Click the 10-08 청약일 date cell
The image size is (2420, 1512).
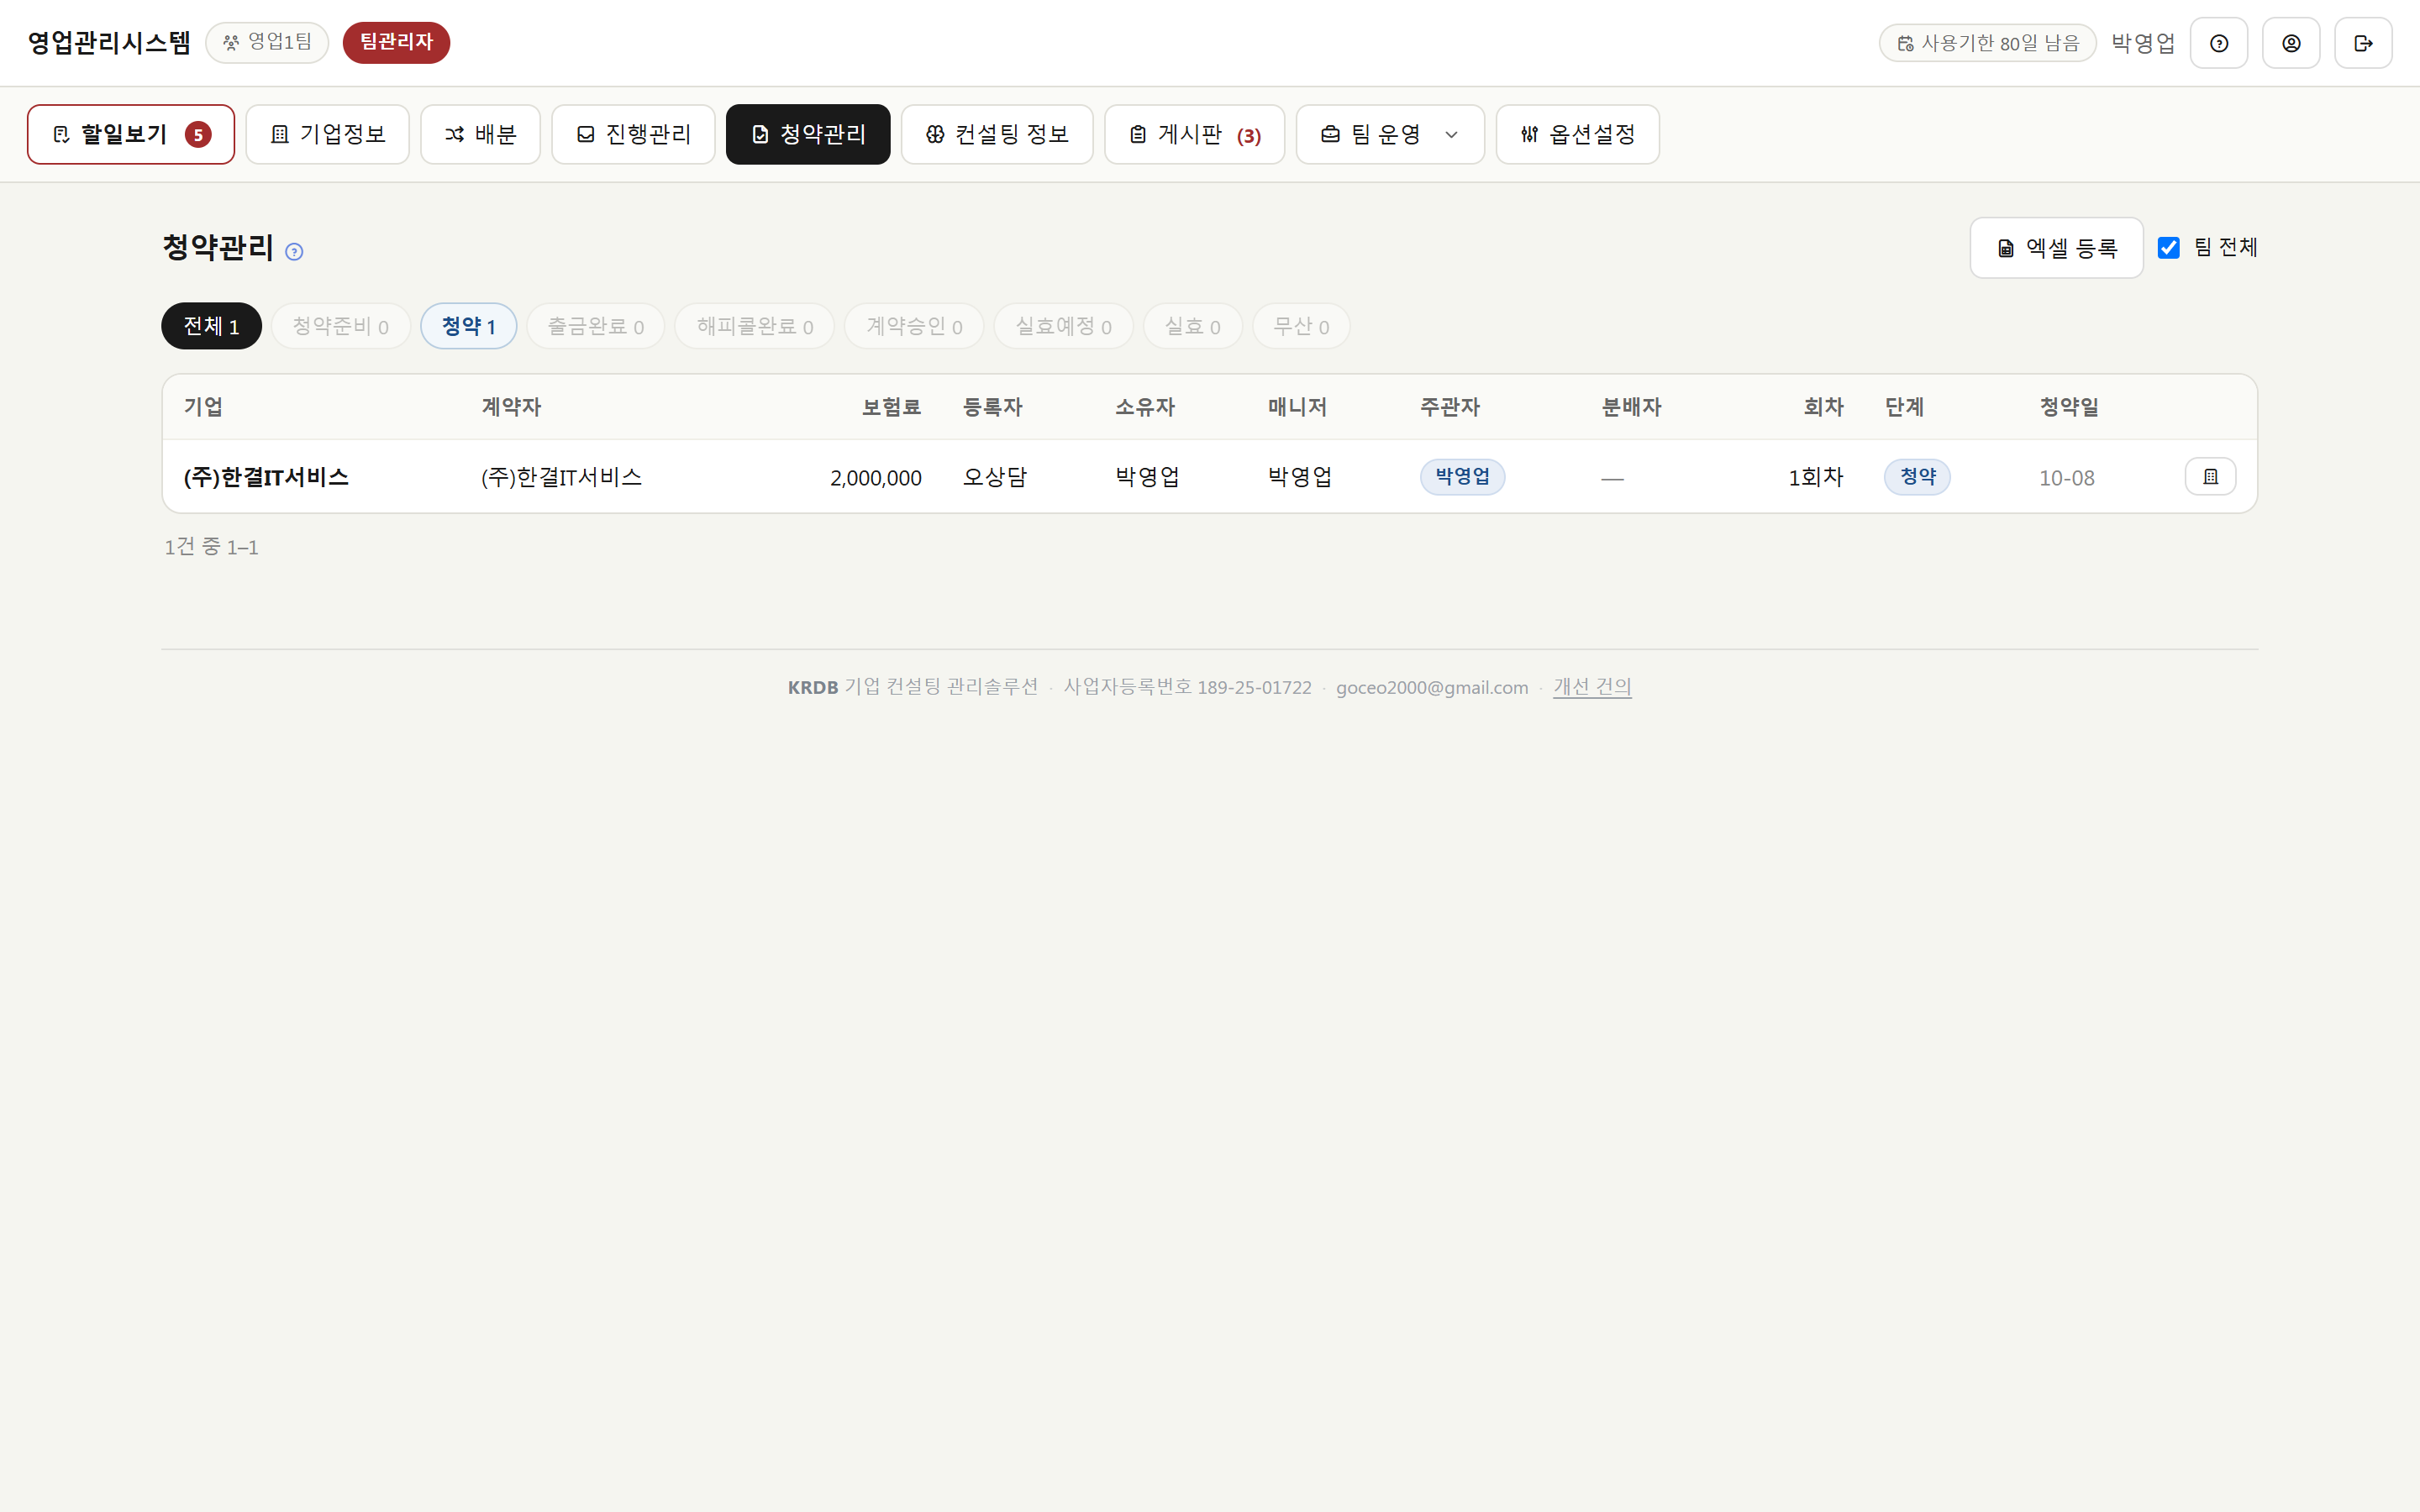coord(2066,478)
